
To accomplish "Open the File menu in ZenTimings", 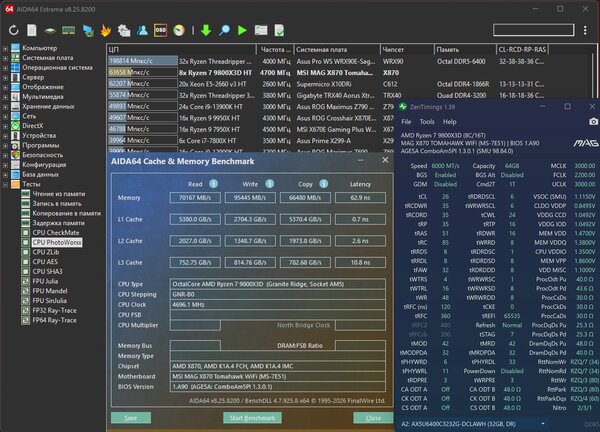I will pos(406,122).
